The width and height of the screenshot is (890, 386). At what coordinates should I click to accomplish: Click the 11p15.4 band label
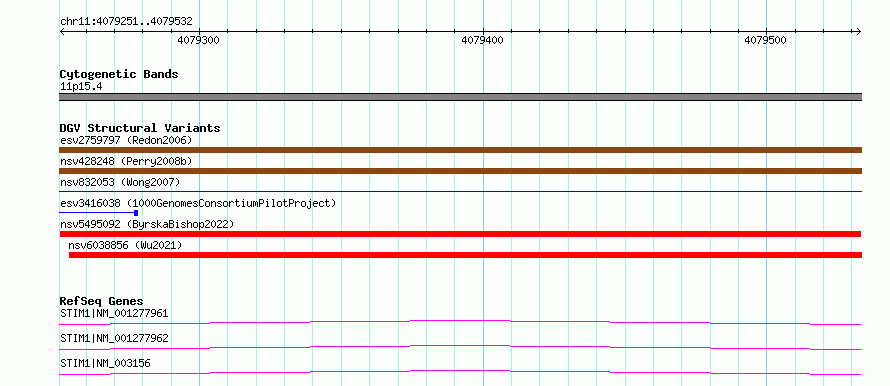(81, 87)
